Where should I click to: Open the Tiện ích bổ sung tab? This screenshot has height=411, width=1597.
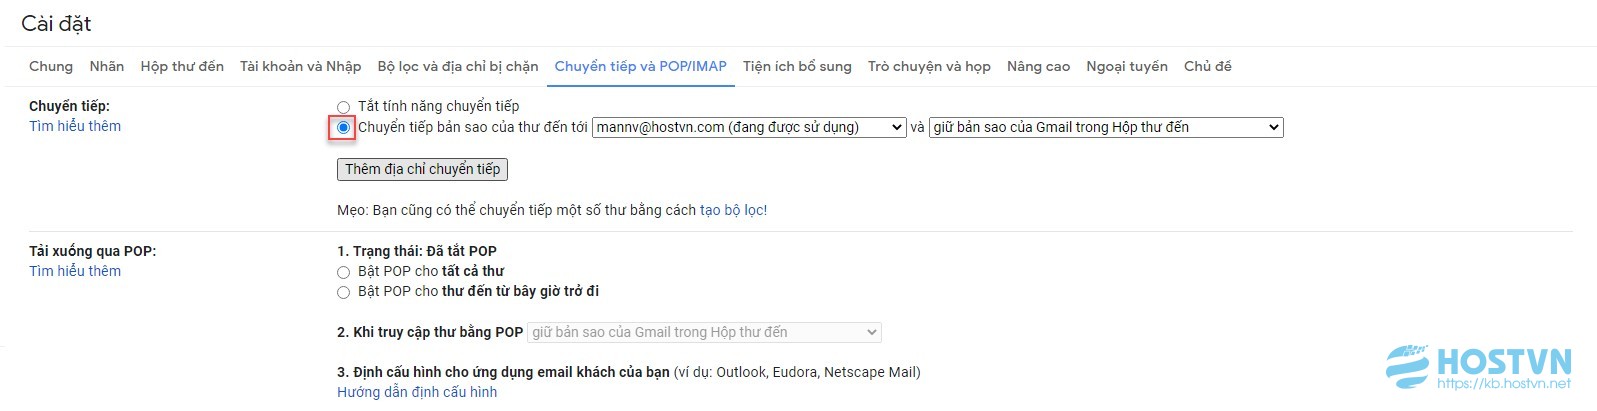(x=797, y=66)
